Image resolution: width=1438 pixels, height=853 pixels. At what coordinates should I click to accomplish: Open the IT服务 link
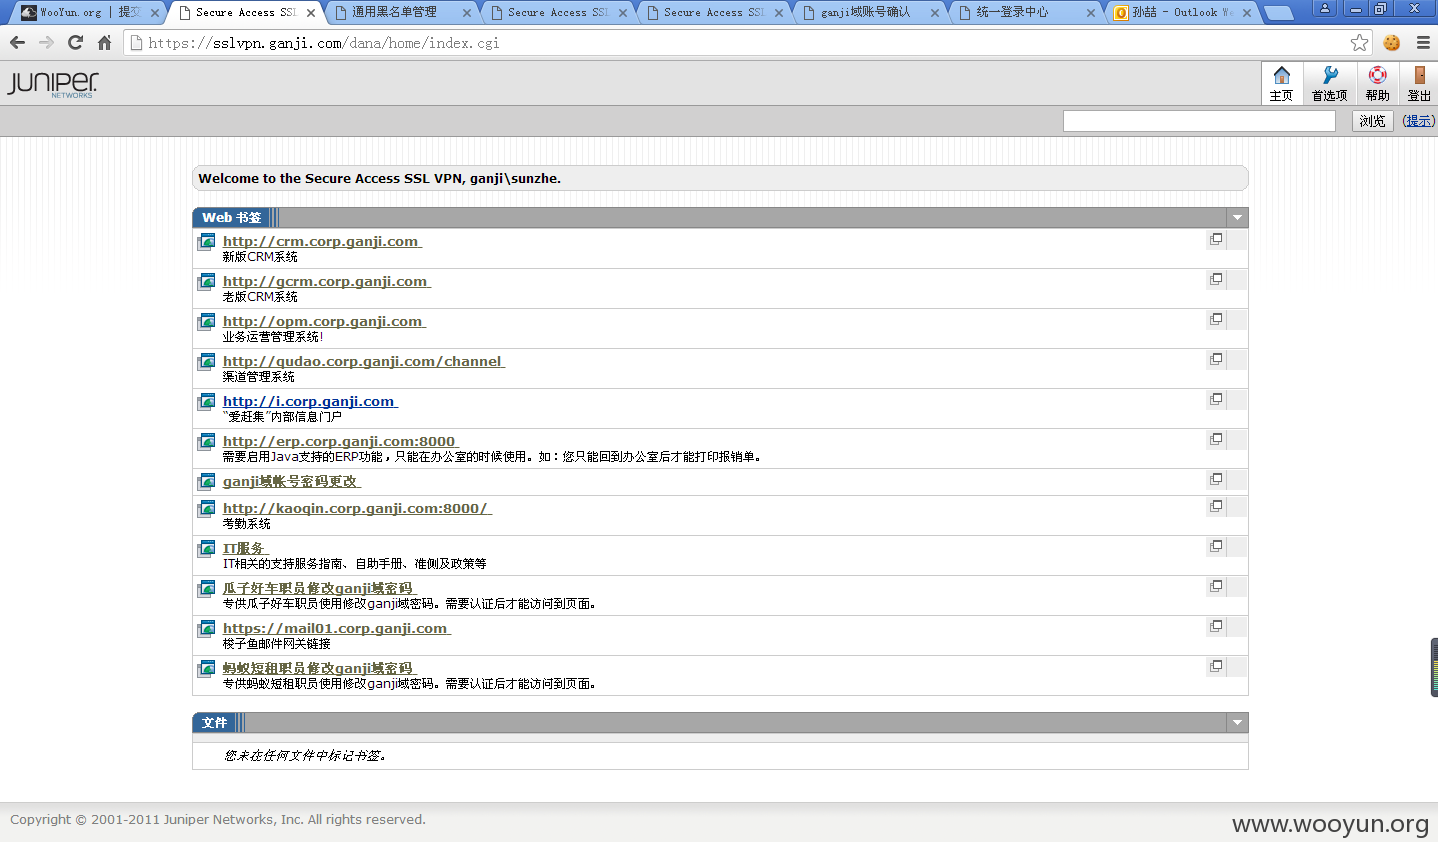click(245, 548)
